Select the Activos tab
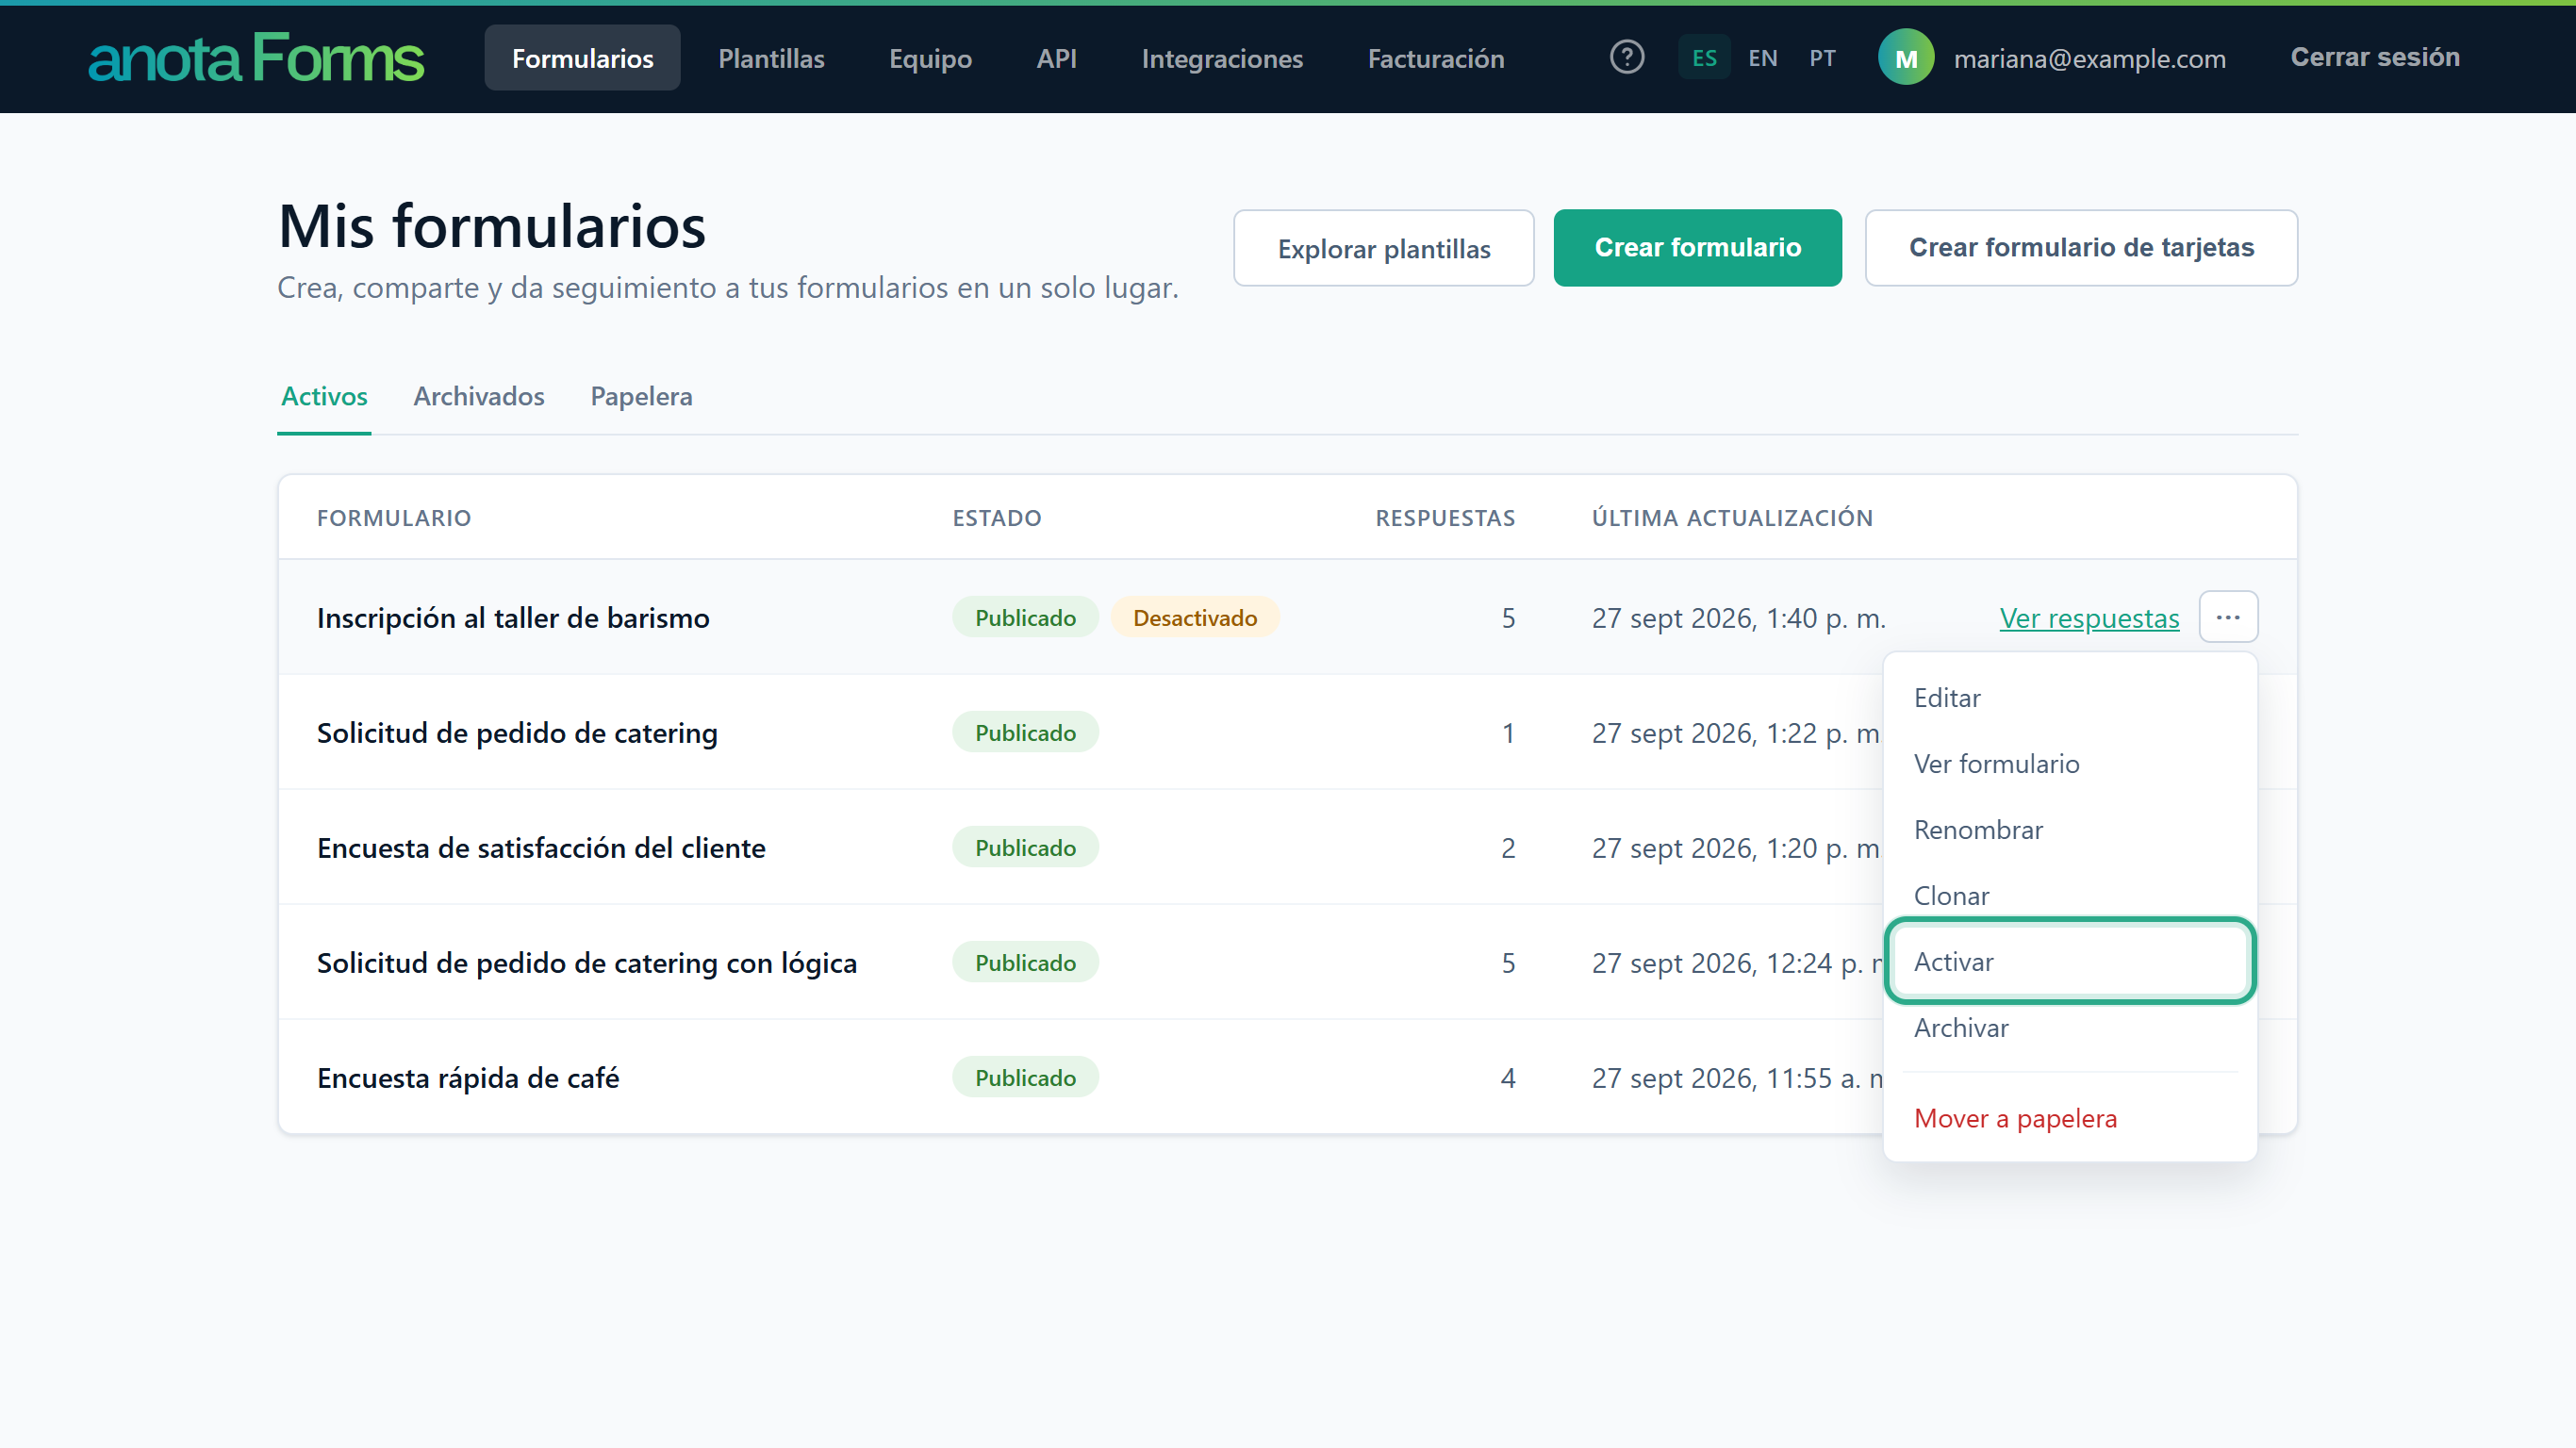 point(324,396)
